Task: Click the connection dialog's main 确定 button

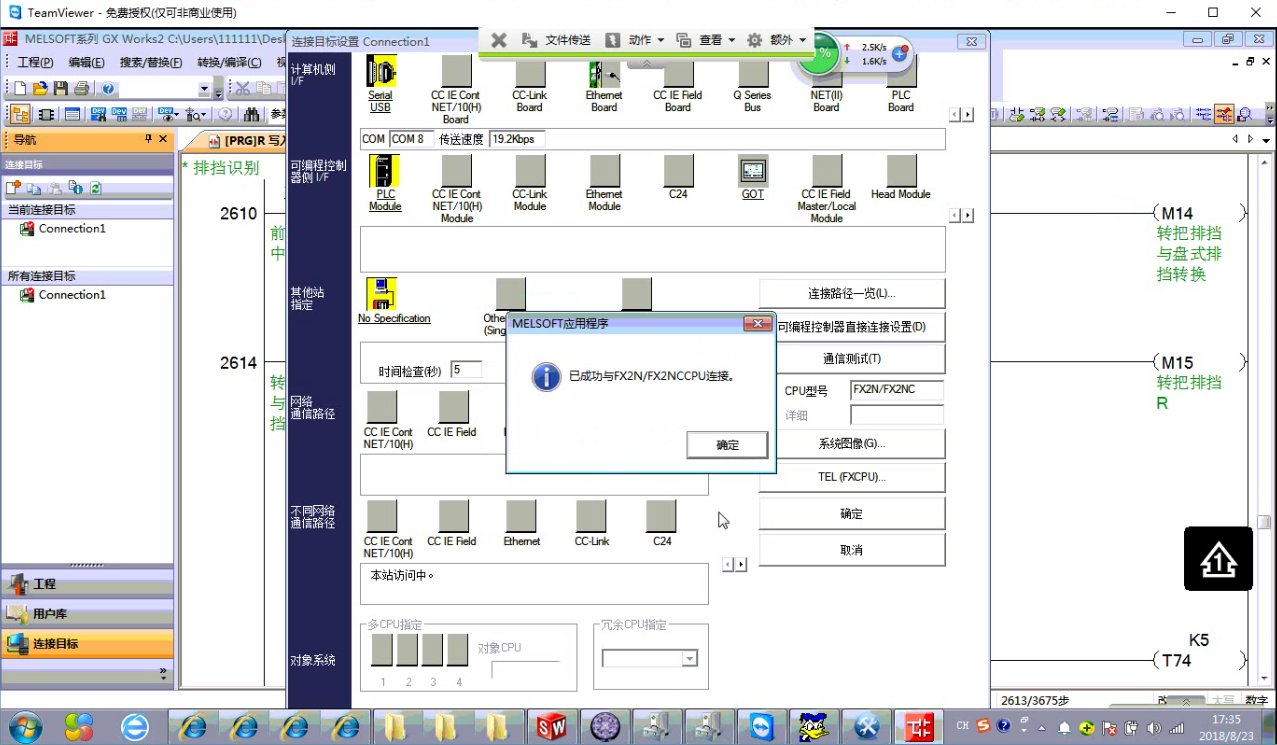Action: coord(852,514)
